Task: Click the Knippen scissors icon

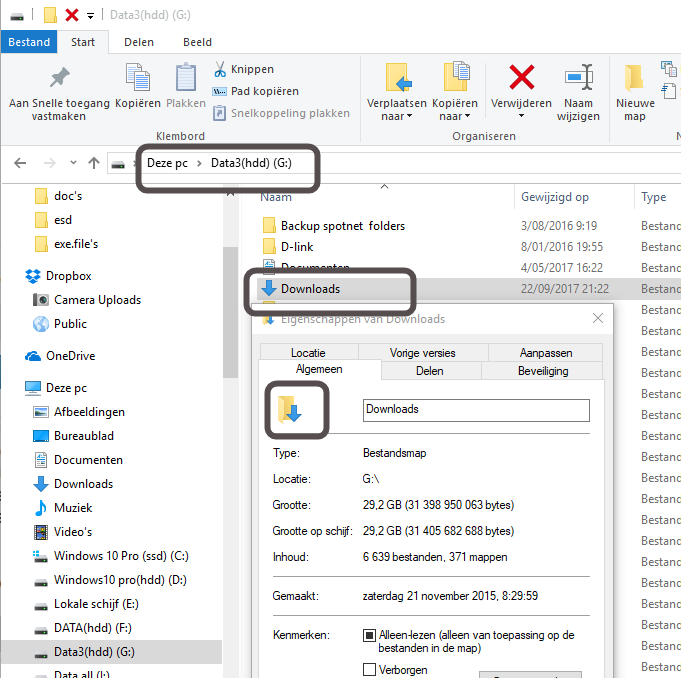Action: point(220,69)
